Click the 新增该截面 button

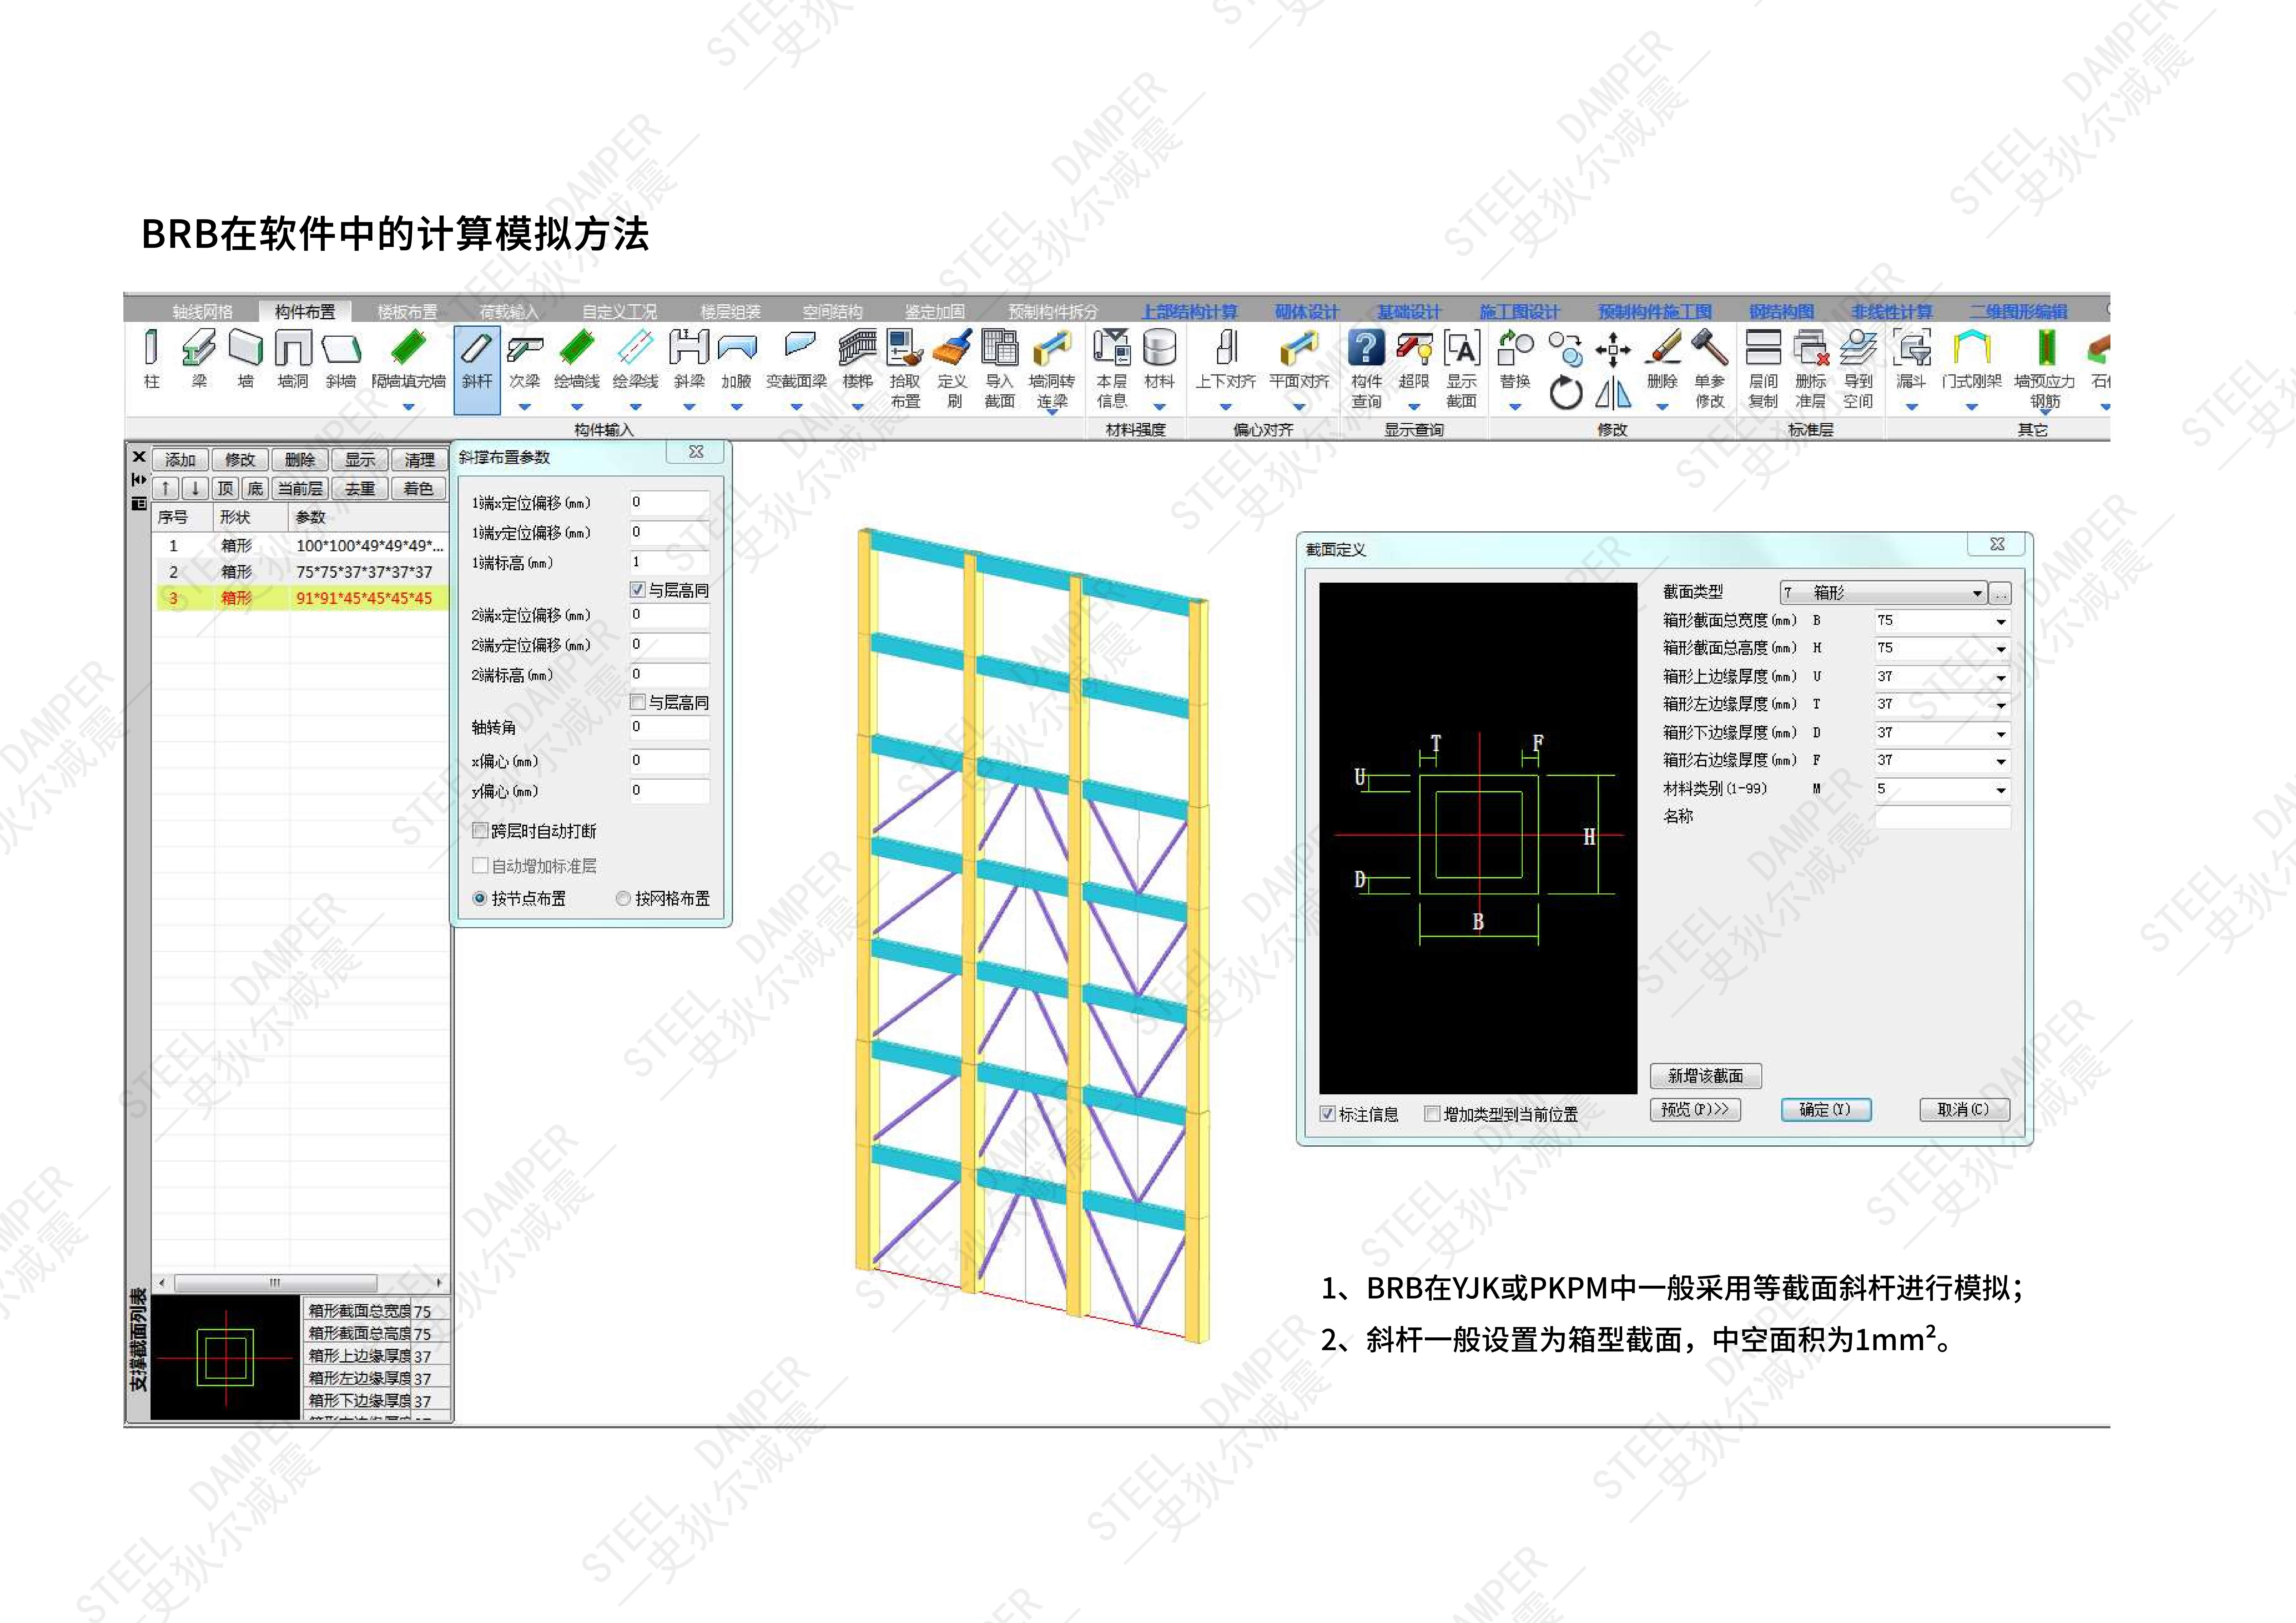coord(1706,1076)
